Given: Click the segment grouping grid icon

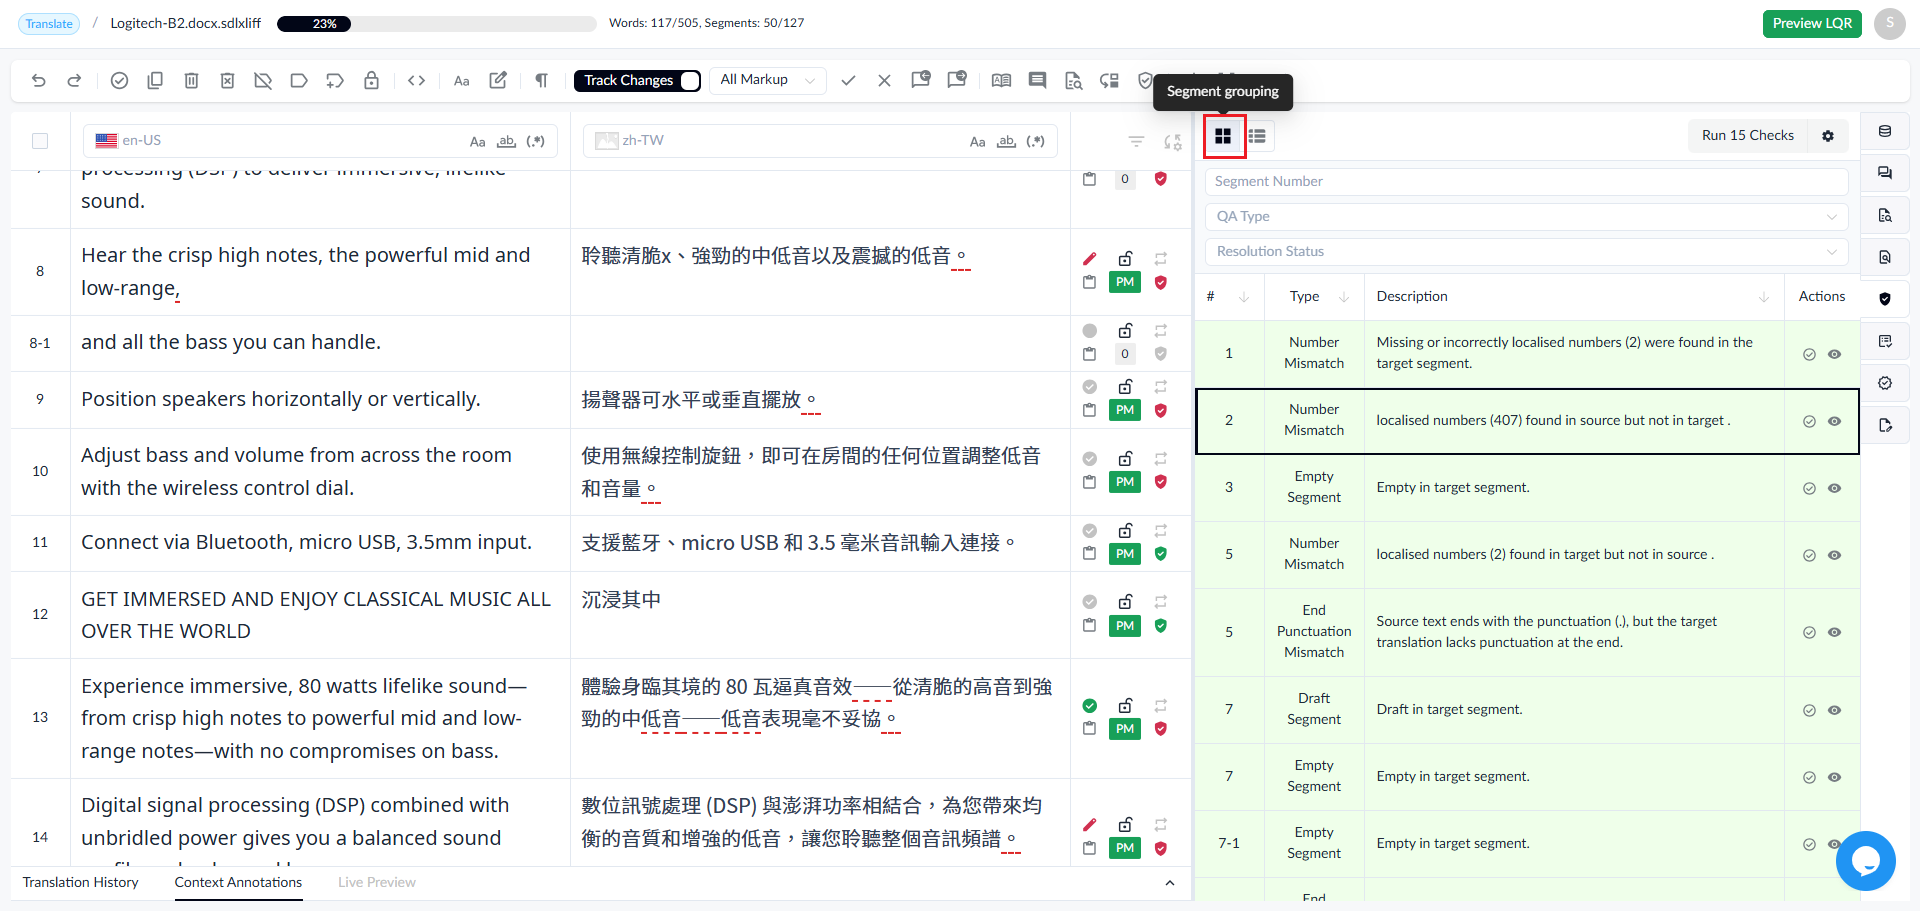Looking at the screenshot, I should 1223,136.
